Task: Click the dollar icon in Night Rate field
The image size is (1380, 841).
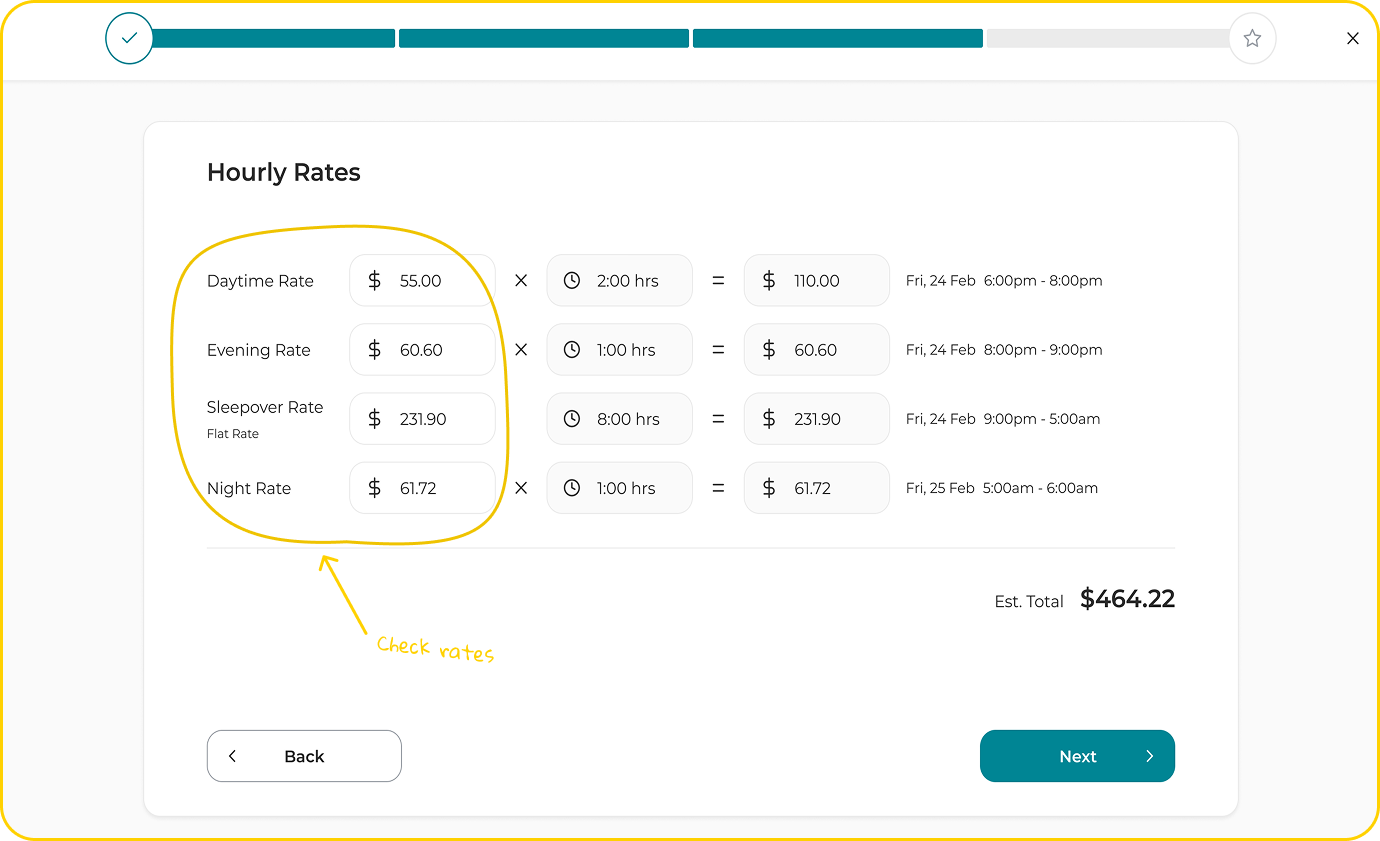Action: coord(375,488)
